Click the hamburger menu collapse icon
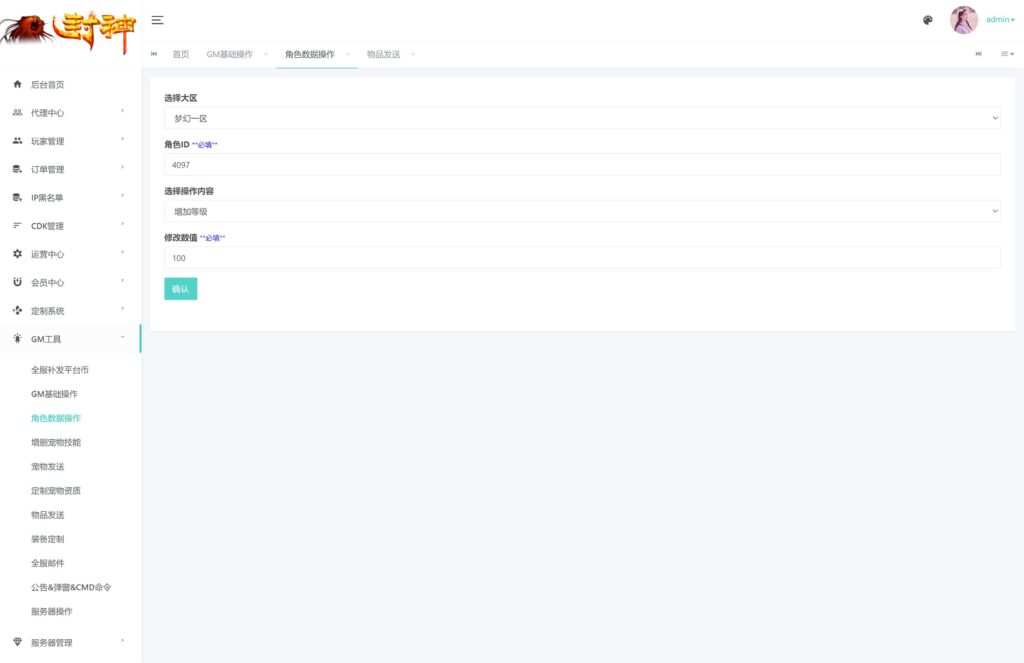The height and width of the screenshot is (663, 1024). click(x=157, y=20)
